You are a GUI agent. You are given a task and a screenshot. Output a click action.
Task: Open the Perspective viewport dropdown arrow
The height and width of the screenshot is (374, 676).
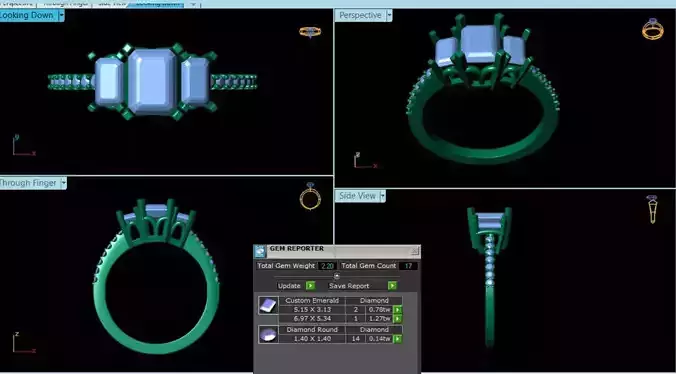(x=389, y=16)
